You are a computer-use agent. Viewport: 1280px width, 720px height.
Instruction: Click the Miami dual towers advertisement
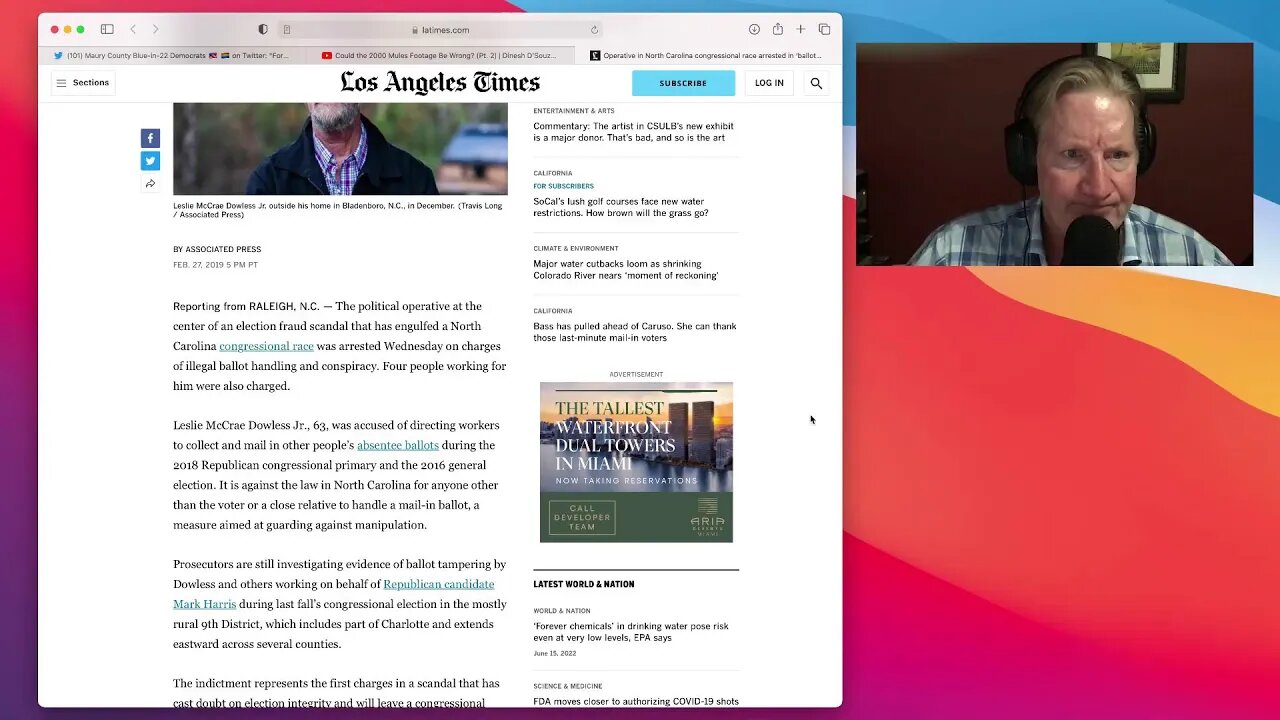tap(636, 462)
